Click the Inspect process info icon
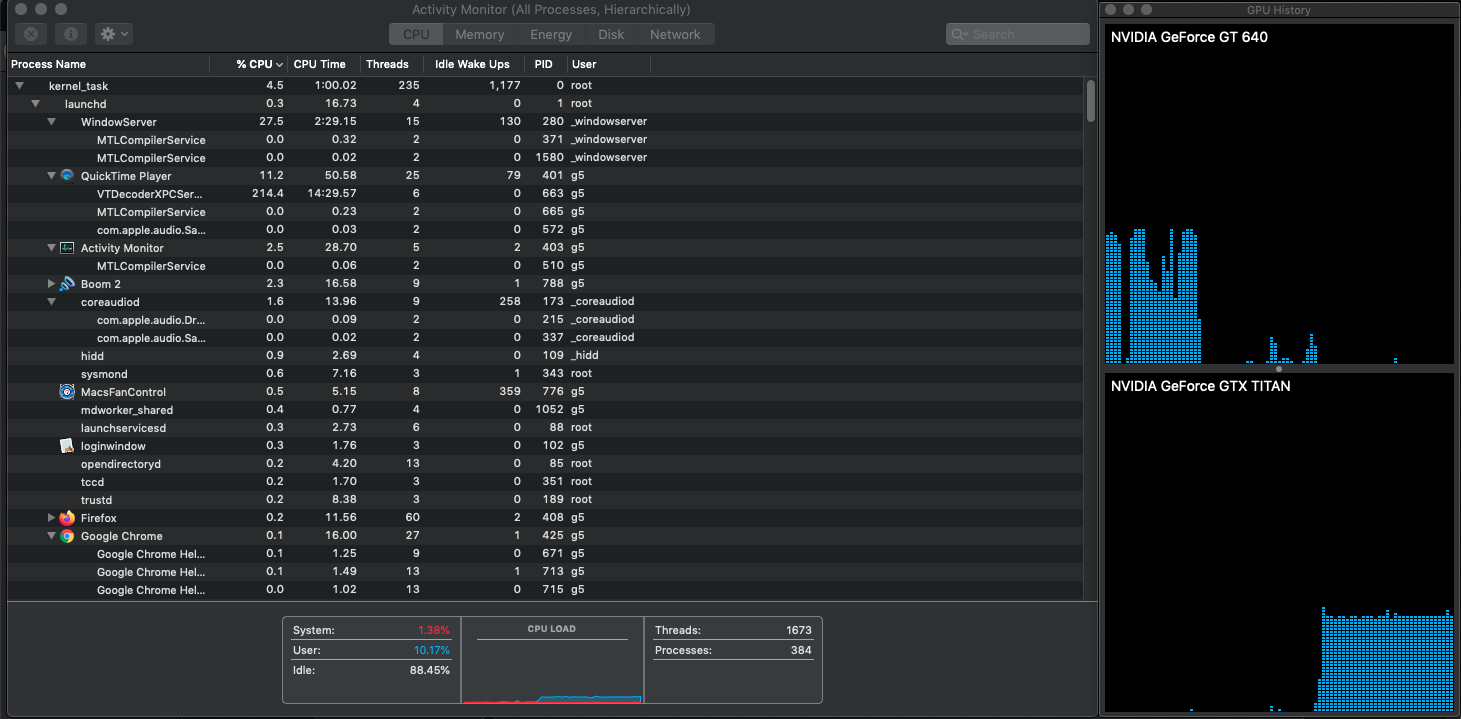1461x719 pixels. click(x=70, y=34)
